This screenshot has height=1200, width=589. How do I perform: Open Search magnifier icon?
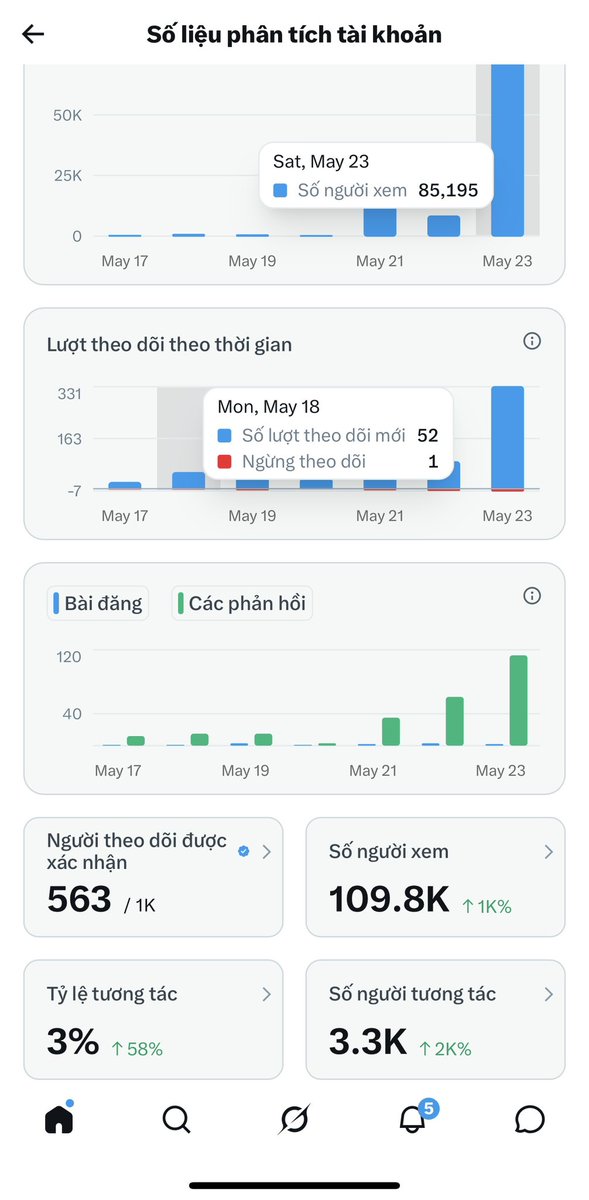click(176, 1120)
